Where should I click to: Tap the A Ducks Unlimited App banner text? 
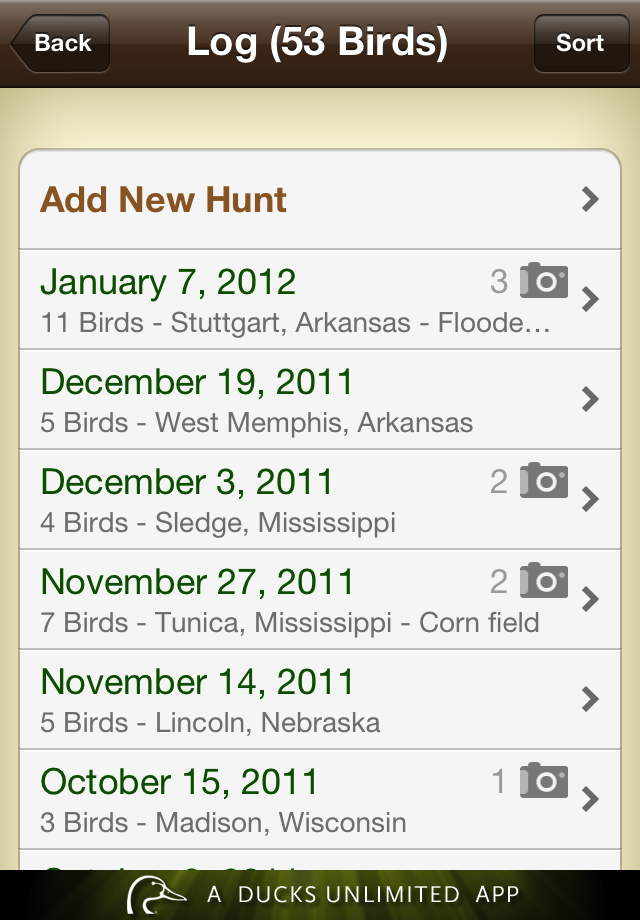pyautogui.click(x=363, y=894)
